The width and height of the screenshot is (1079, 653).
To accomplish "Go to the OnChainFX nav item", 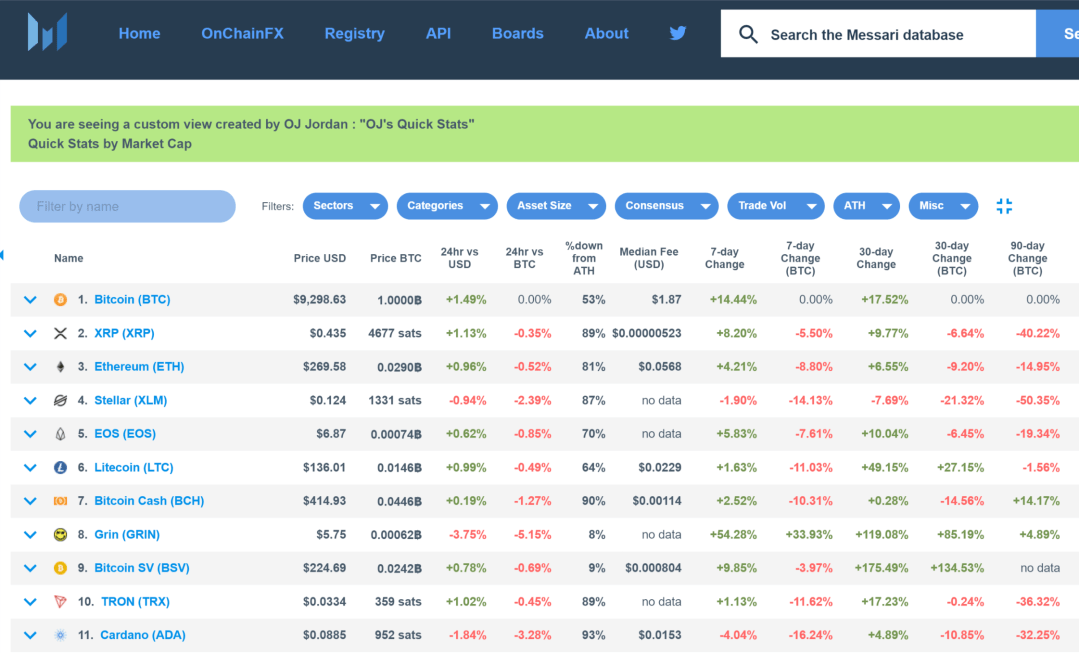I will [242, 33].
